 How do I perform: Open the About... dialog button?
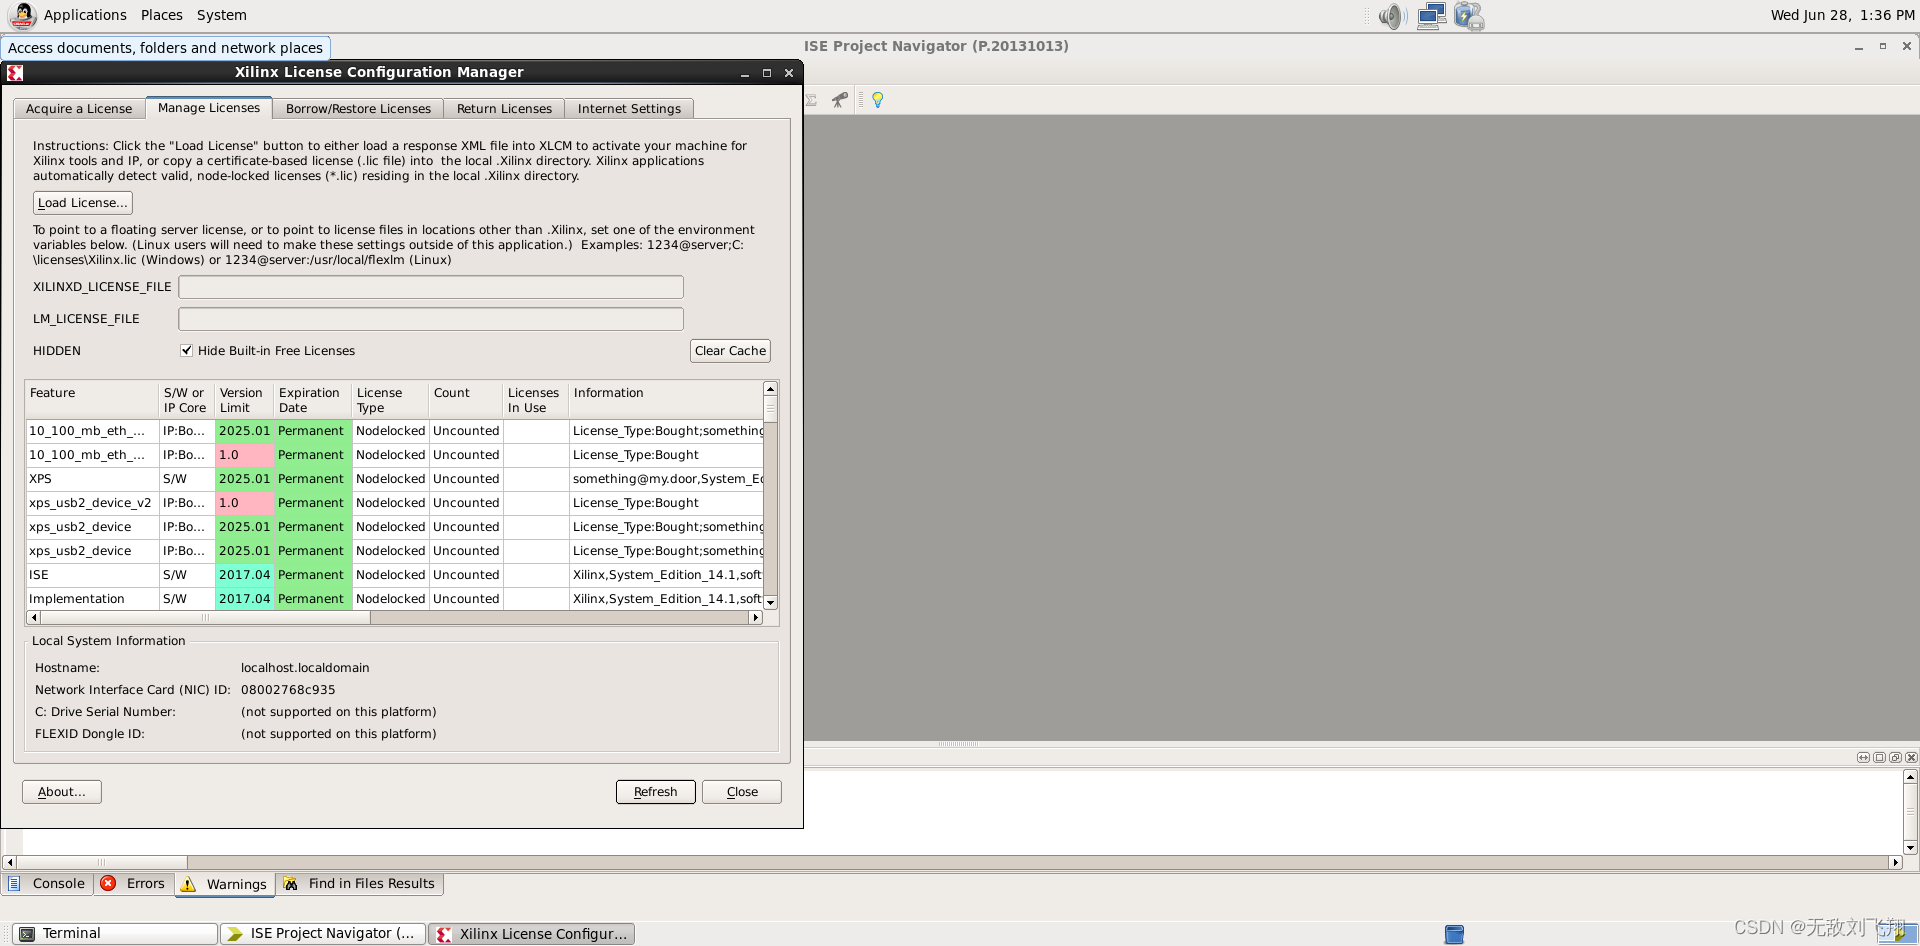coord(62,791)
